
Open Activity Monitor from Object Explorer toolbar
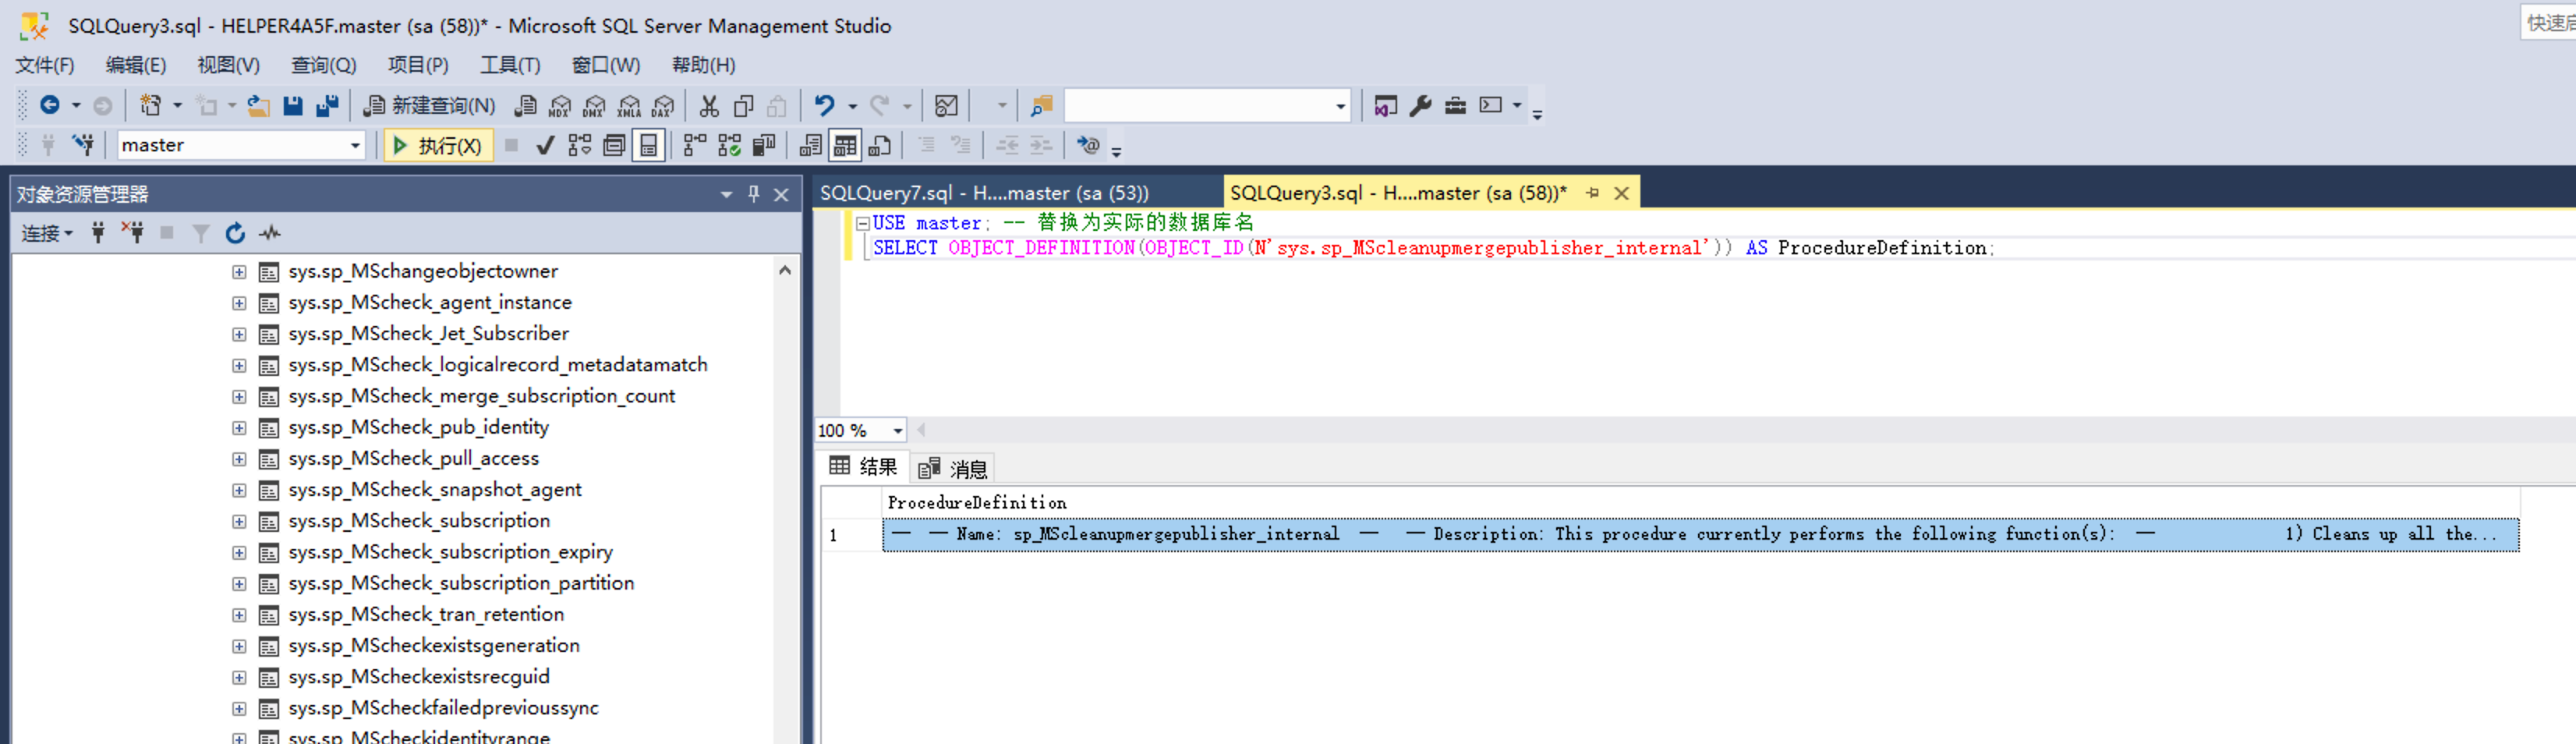(x=270, y=233)
